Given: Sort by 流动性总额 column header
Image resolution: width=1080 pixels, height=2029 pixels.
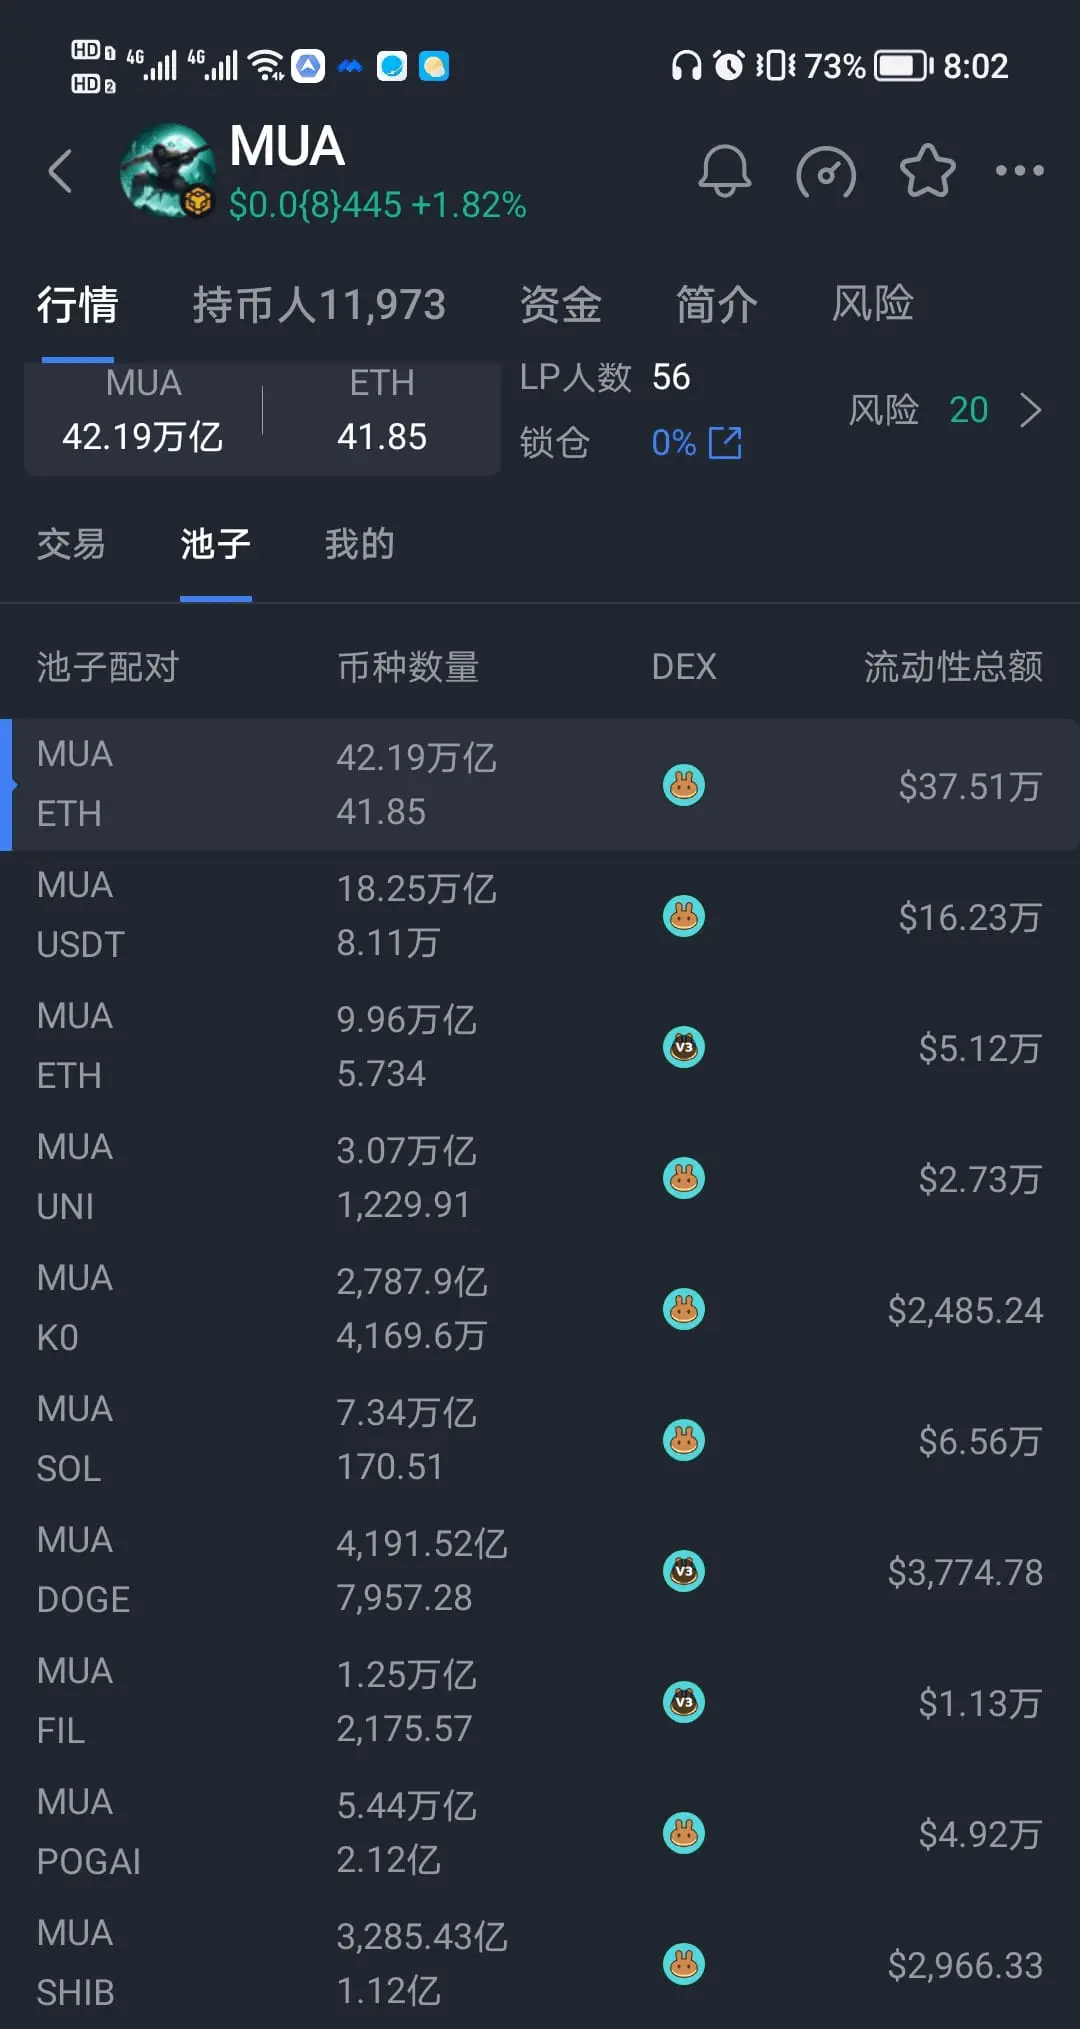Looking at the screenshot, I should [x=953, y=666].
